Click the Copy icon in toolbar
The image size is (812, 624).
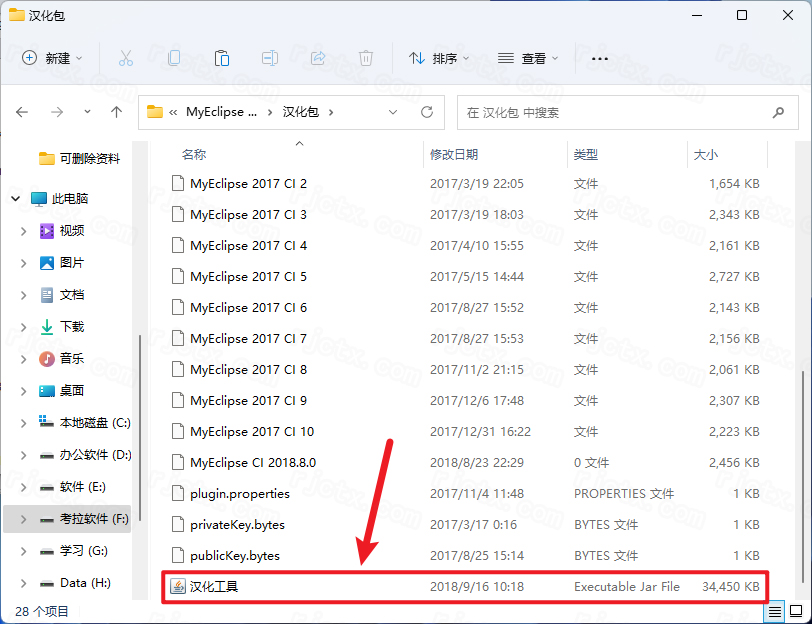pos(174,58)
